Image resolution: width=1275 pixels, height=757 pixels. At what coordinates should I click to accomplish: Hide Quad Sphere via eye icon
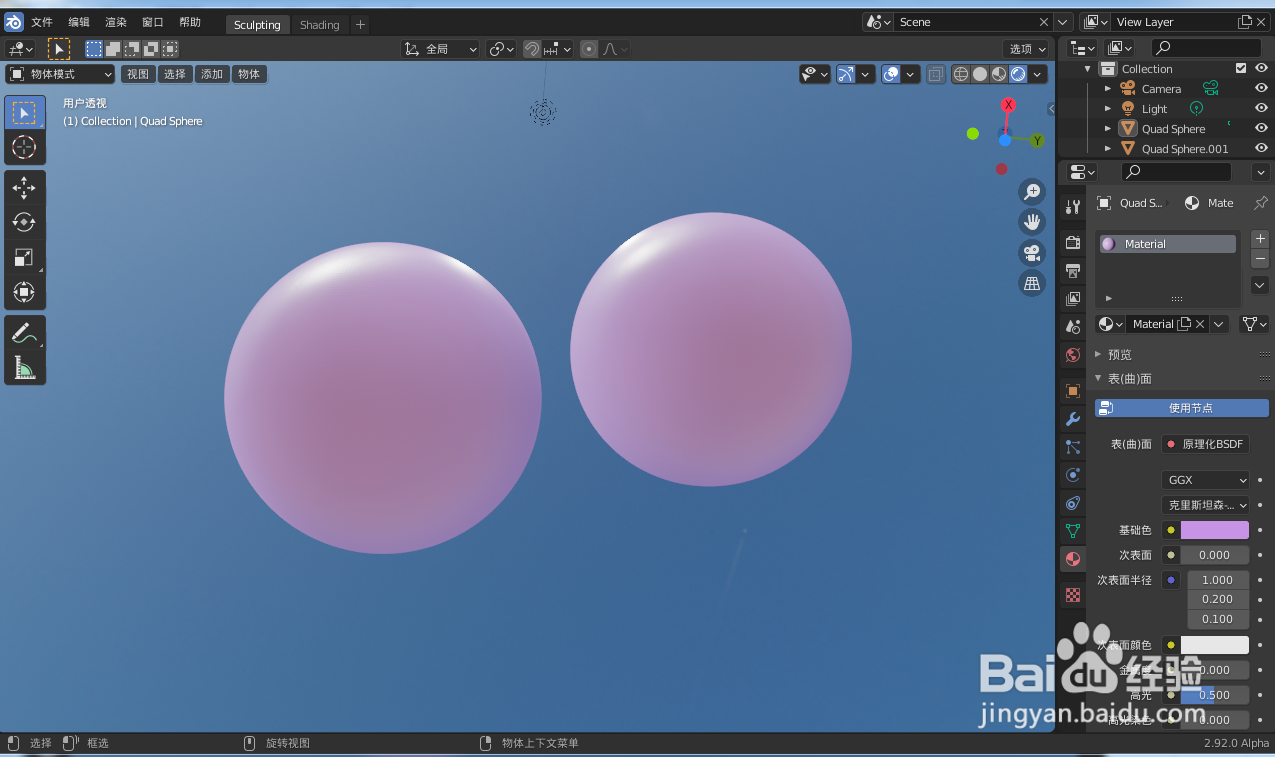[1261, 128]
